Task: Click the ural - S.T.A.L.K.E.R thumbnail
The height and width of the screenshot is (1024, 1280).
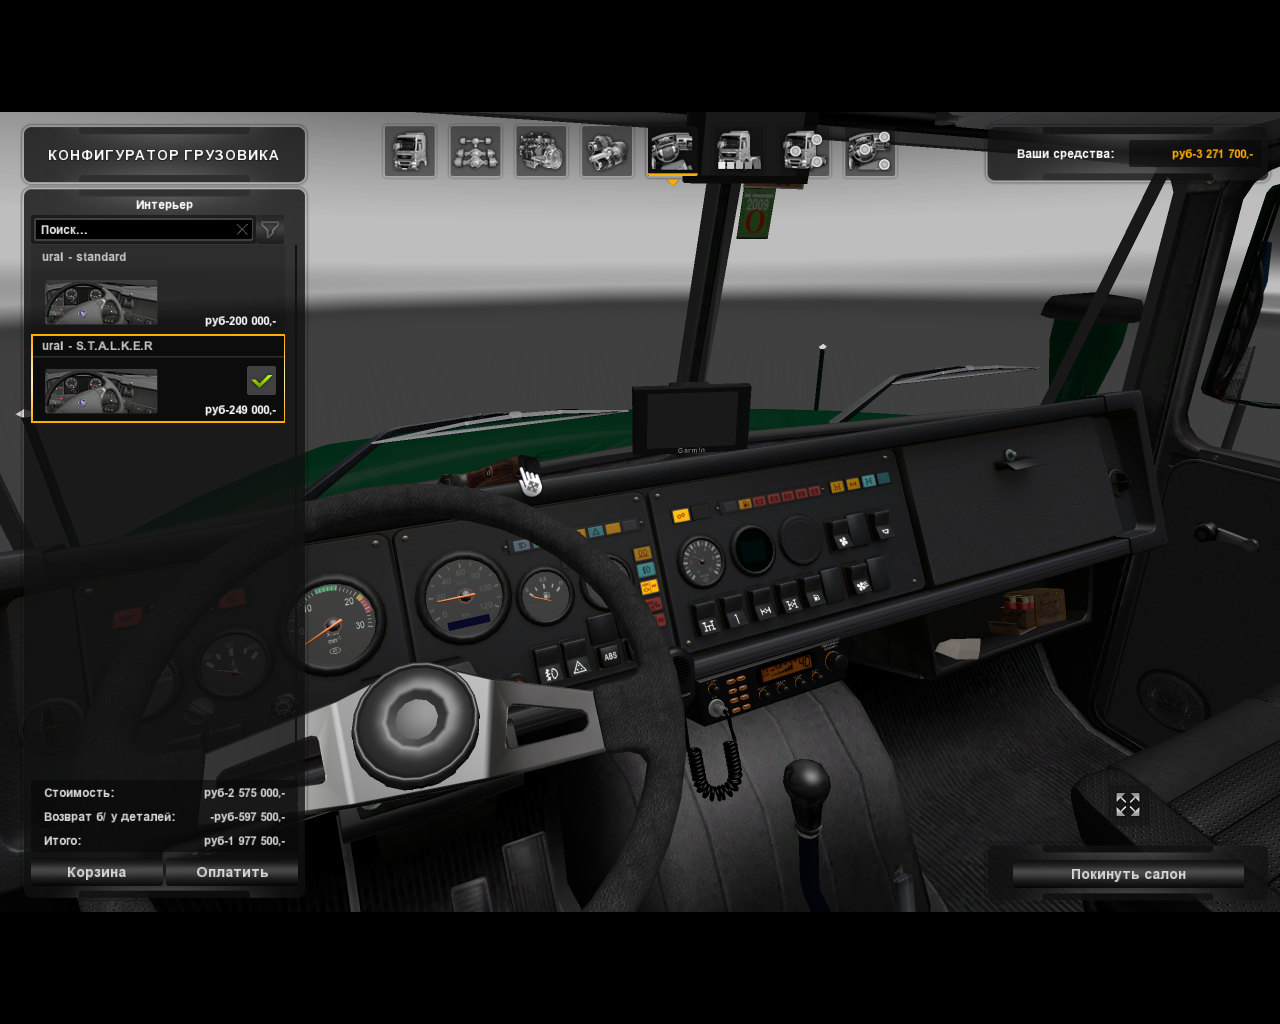Action: click(101, 391)
